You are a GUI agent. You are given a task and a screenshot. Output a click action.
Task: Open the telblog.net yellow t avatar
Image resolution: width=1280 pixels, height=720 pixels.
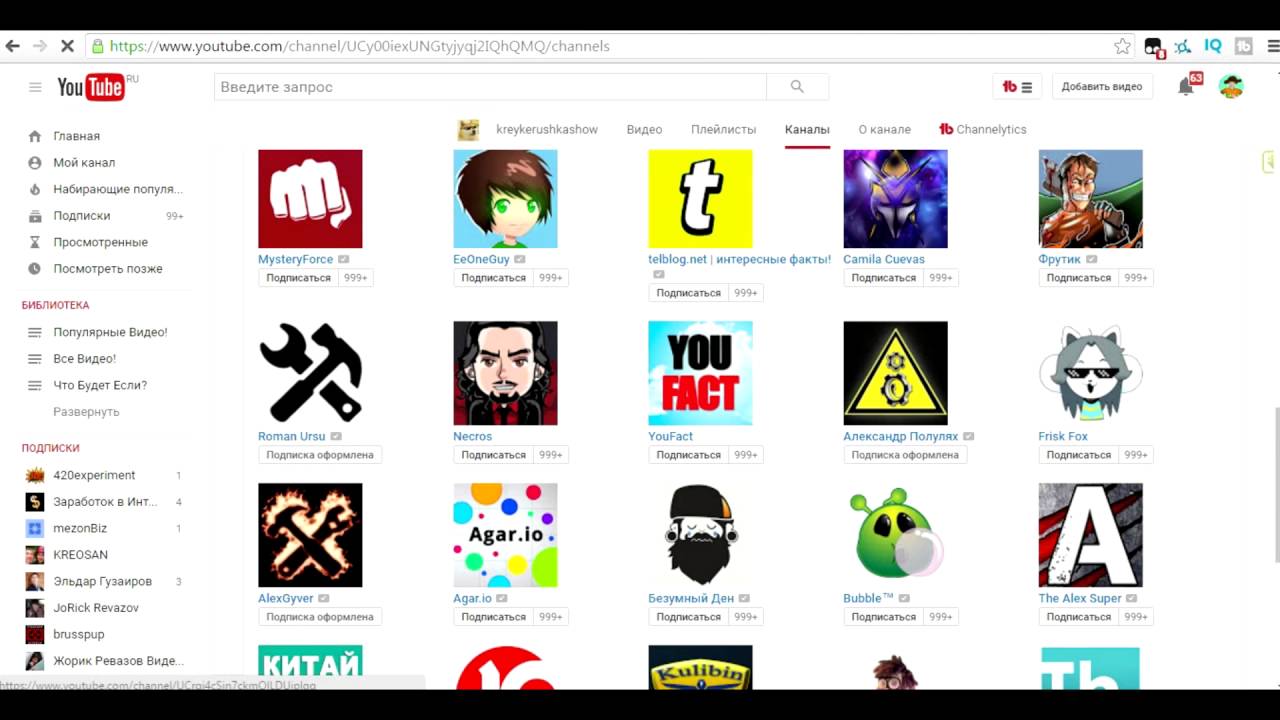[700, 199]
